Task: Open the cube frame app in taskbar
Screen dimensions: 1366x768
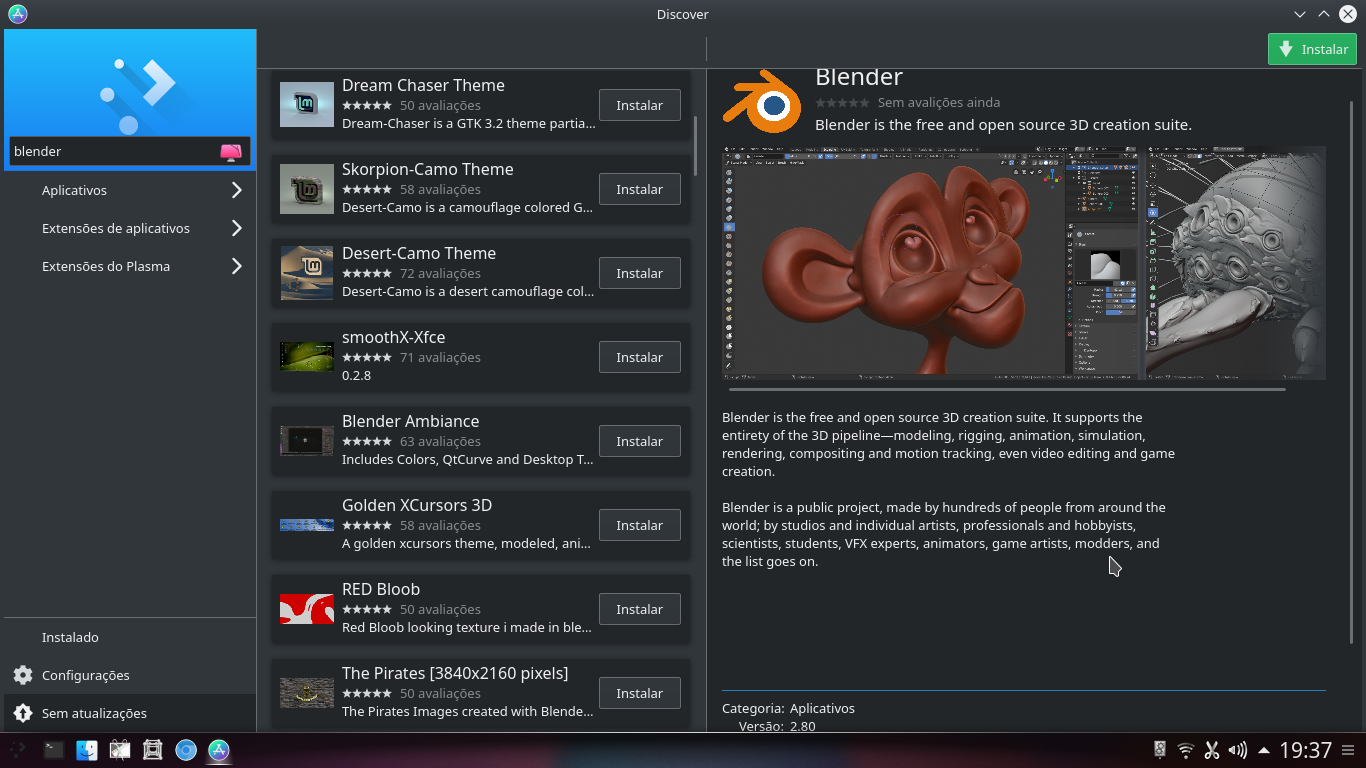Action: pos(153,750)
